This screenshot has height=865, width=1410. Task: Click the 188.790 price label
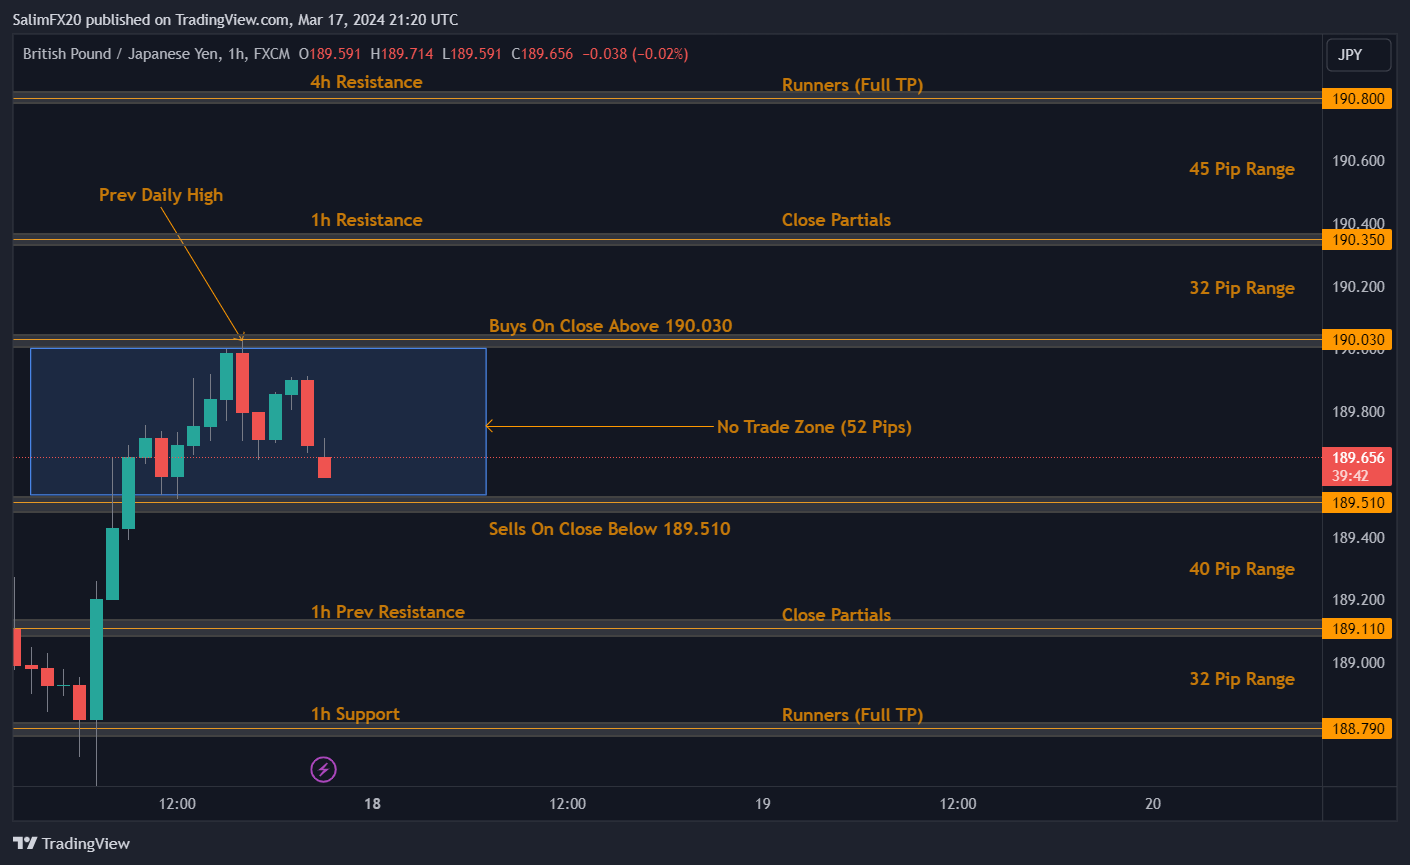pyautogui.click(x=1357, y=729)
